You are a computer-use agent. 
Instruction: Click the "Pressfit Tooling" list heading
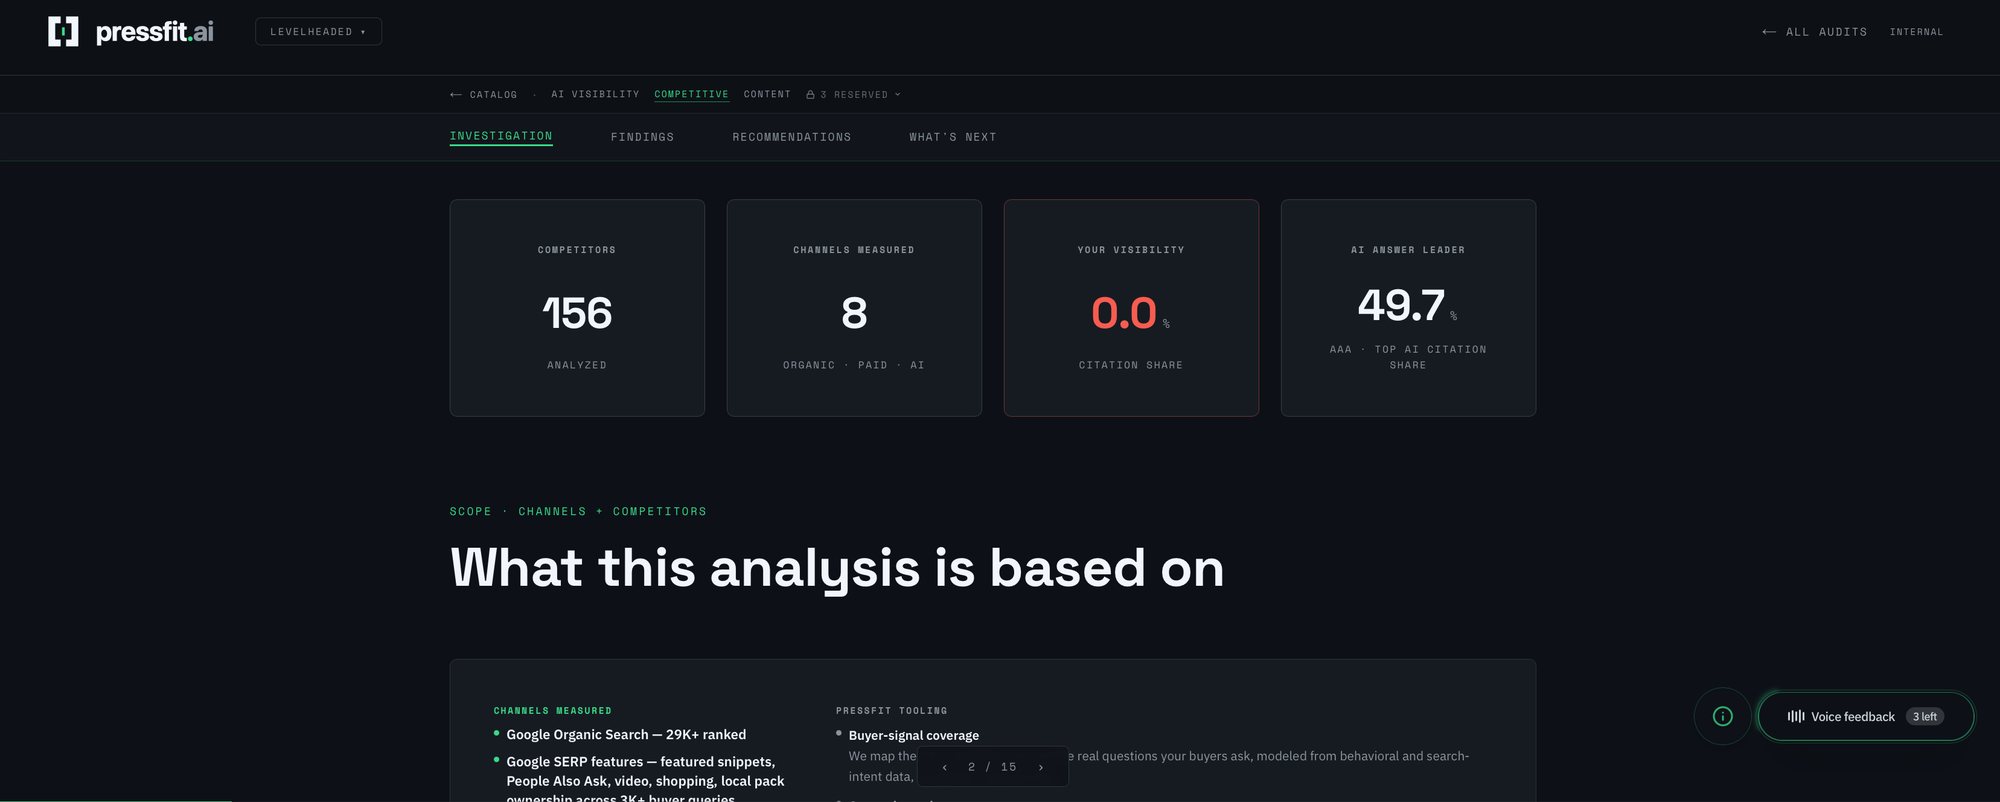pos(892,711)
